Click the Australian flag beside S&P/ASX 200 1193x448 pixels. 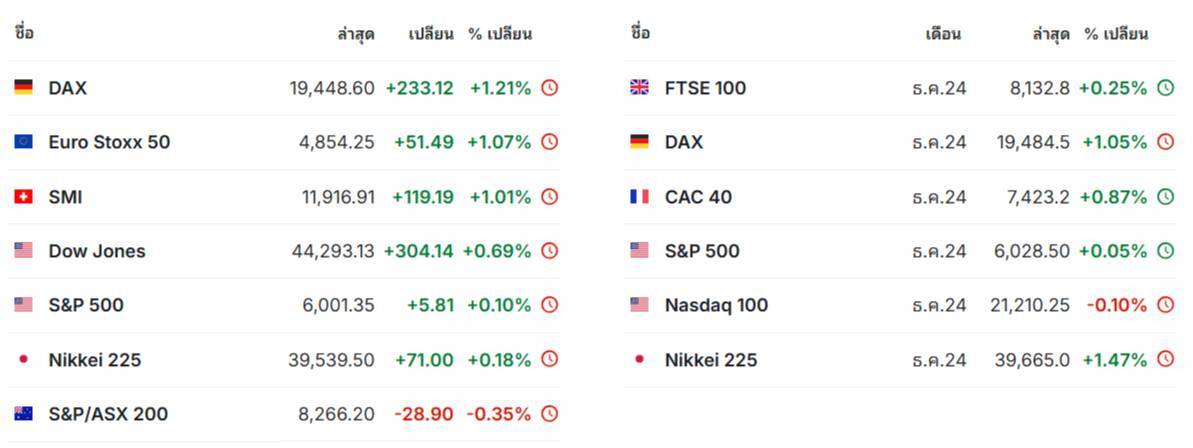point(24,415)
